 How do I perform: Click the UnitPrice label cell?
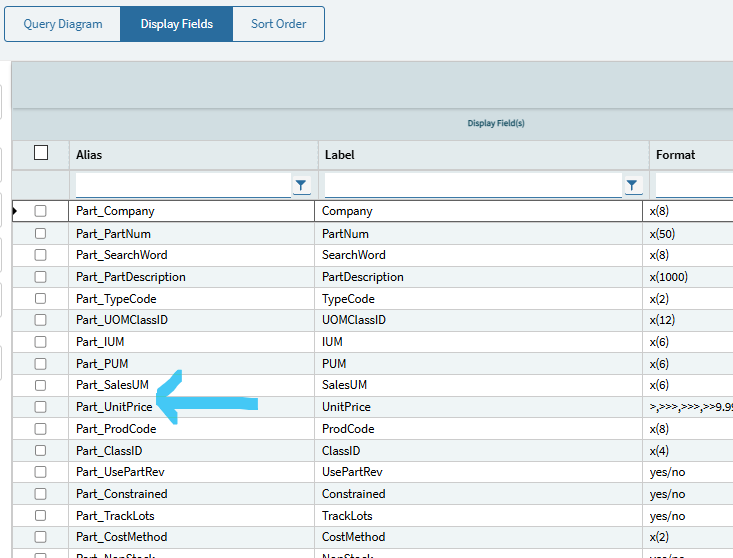(x=479, y=407)
